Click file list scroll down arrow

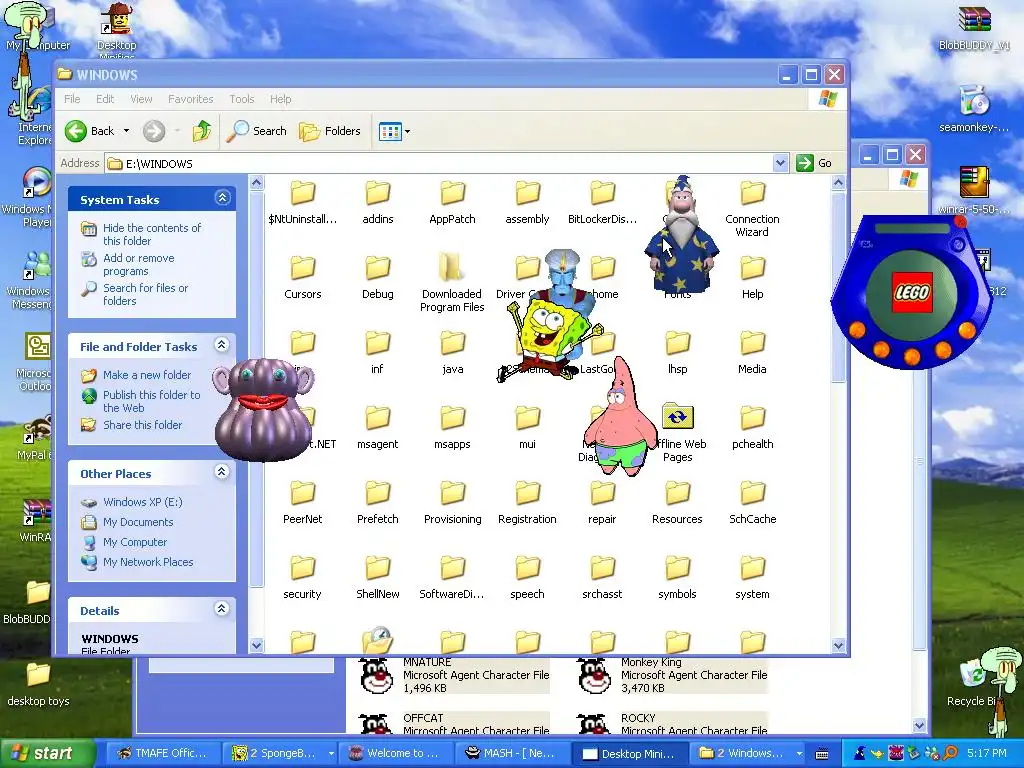point(839,645)
